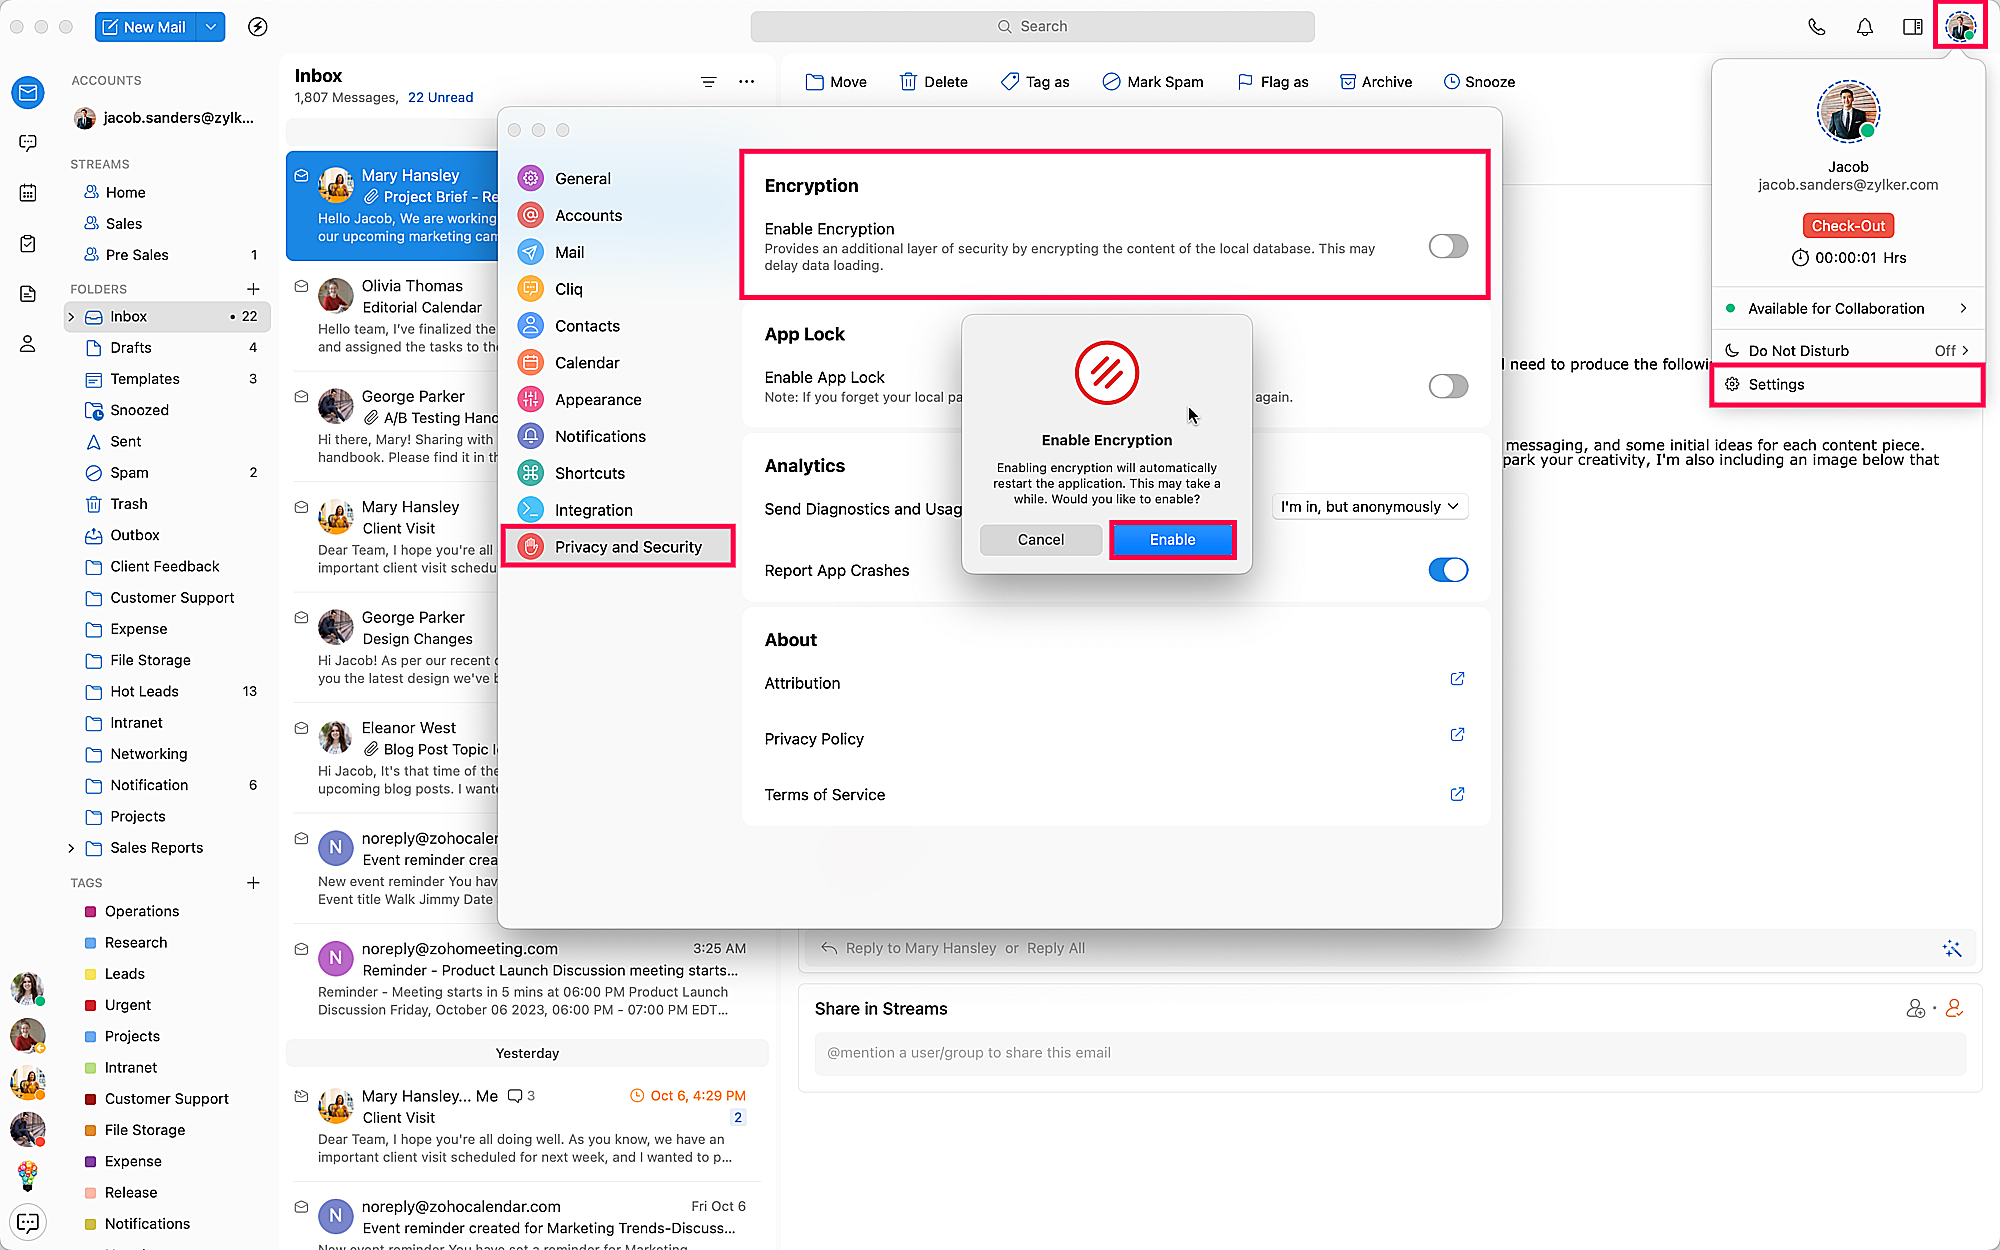Select Notifications in settings sidebar

[600, 436]
